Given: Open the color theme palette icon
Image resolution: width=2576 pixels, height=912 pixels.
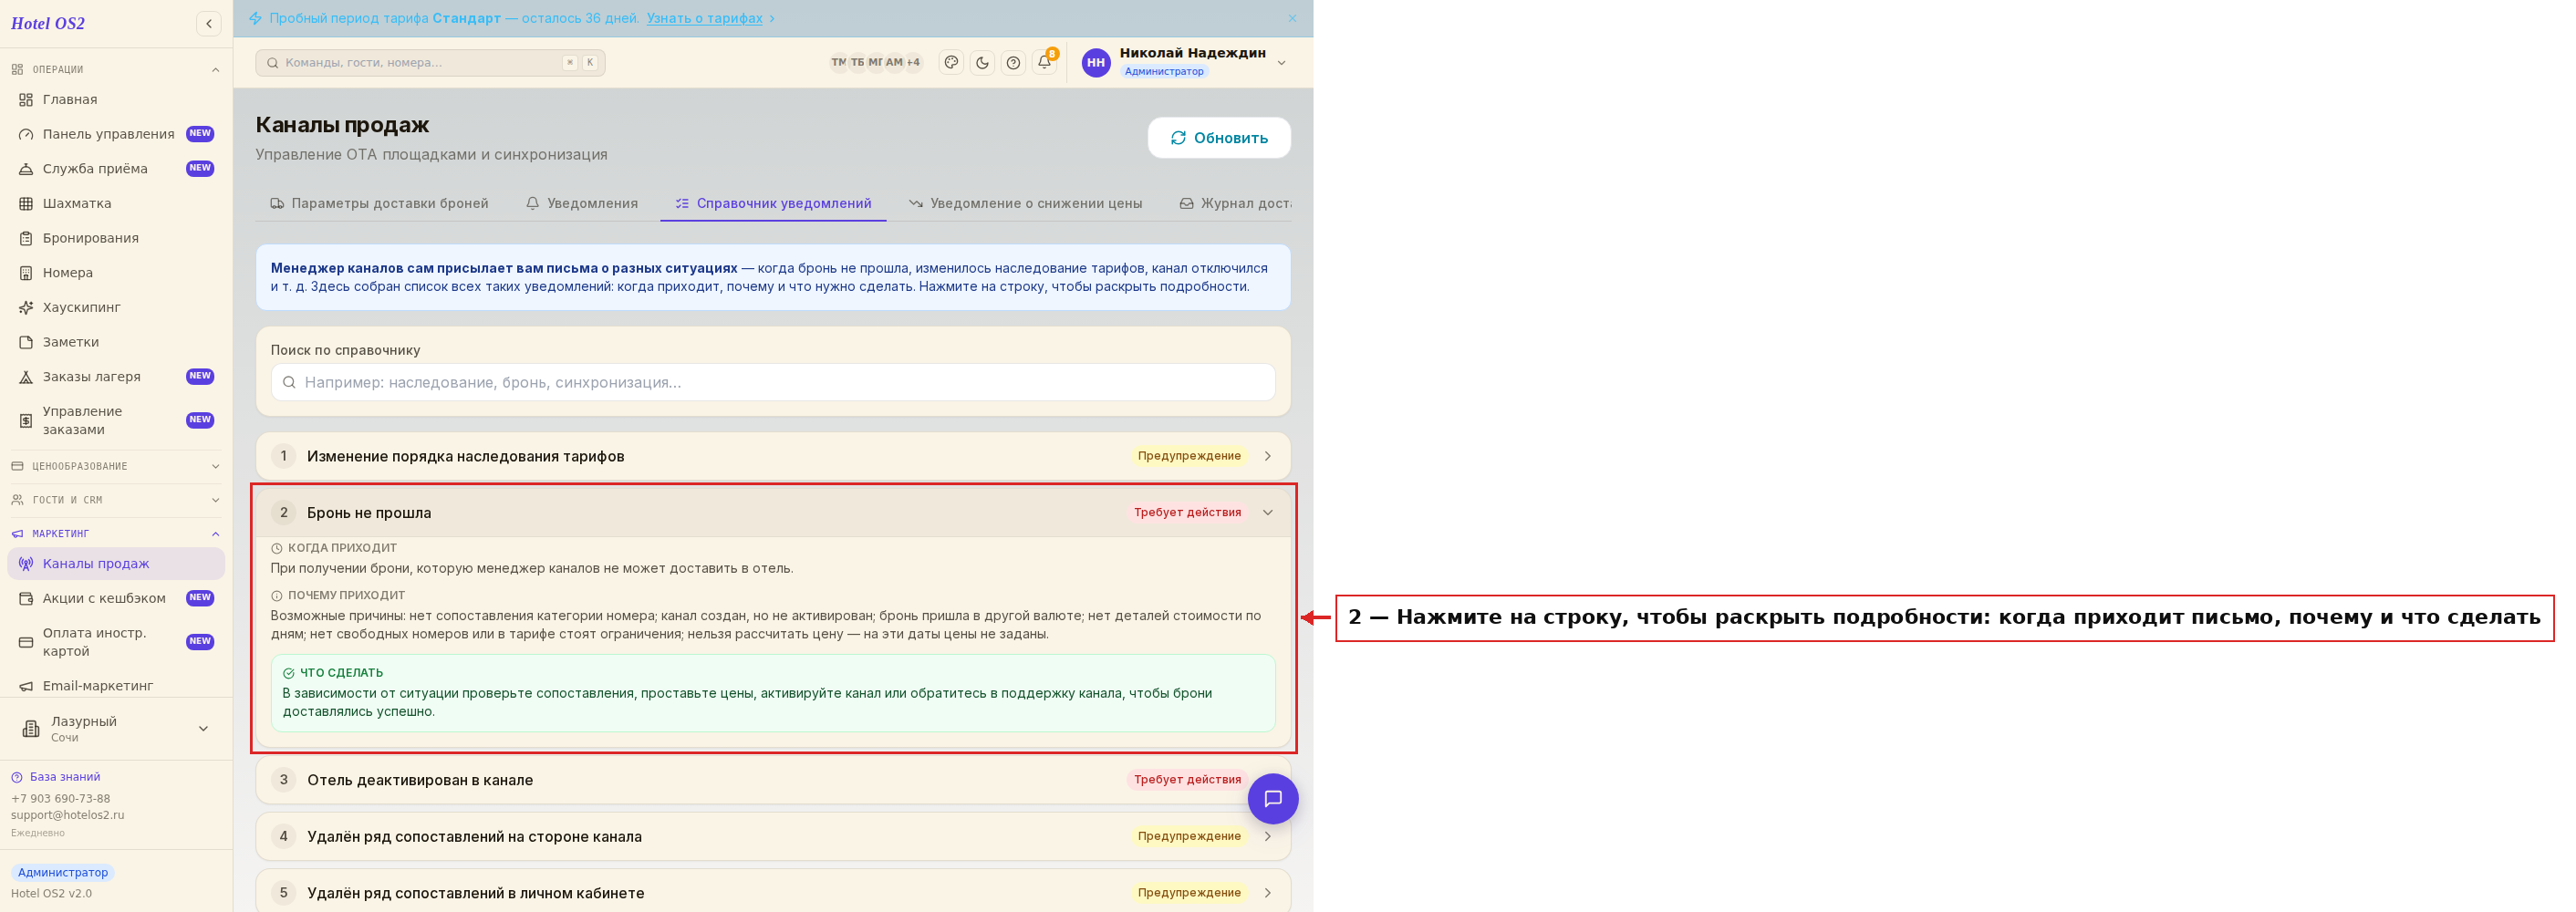Looking at the screenshot, I should tap(951, 63).
